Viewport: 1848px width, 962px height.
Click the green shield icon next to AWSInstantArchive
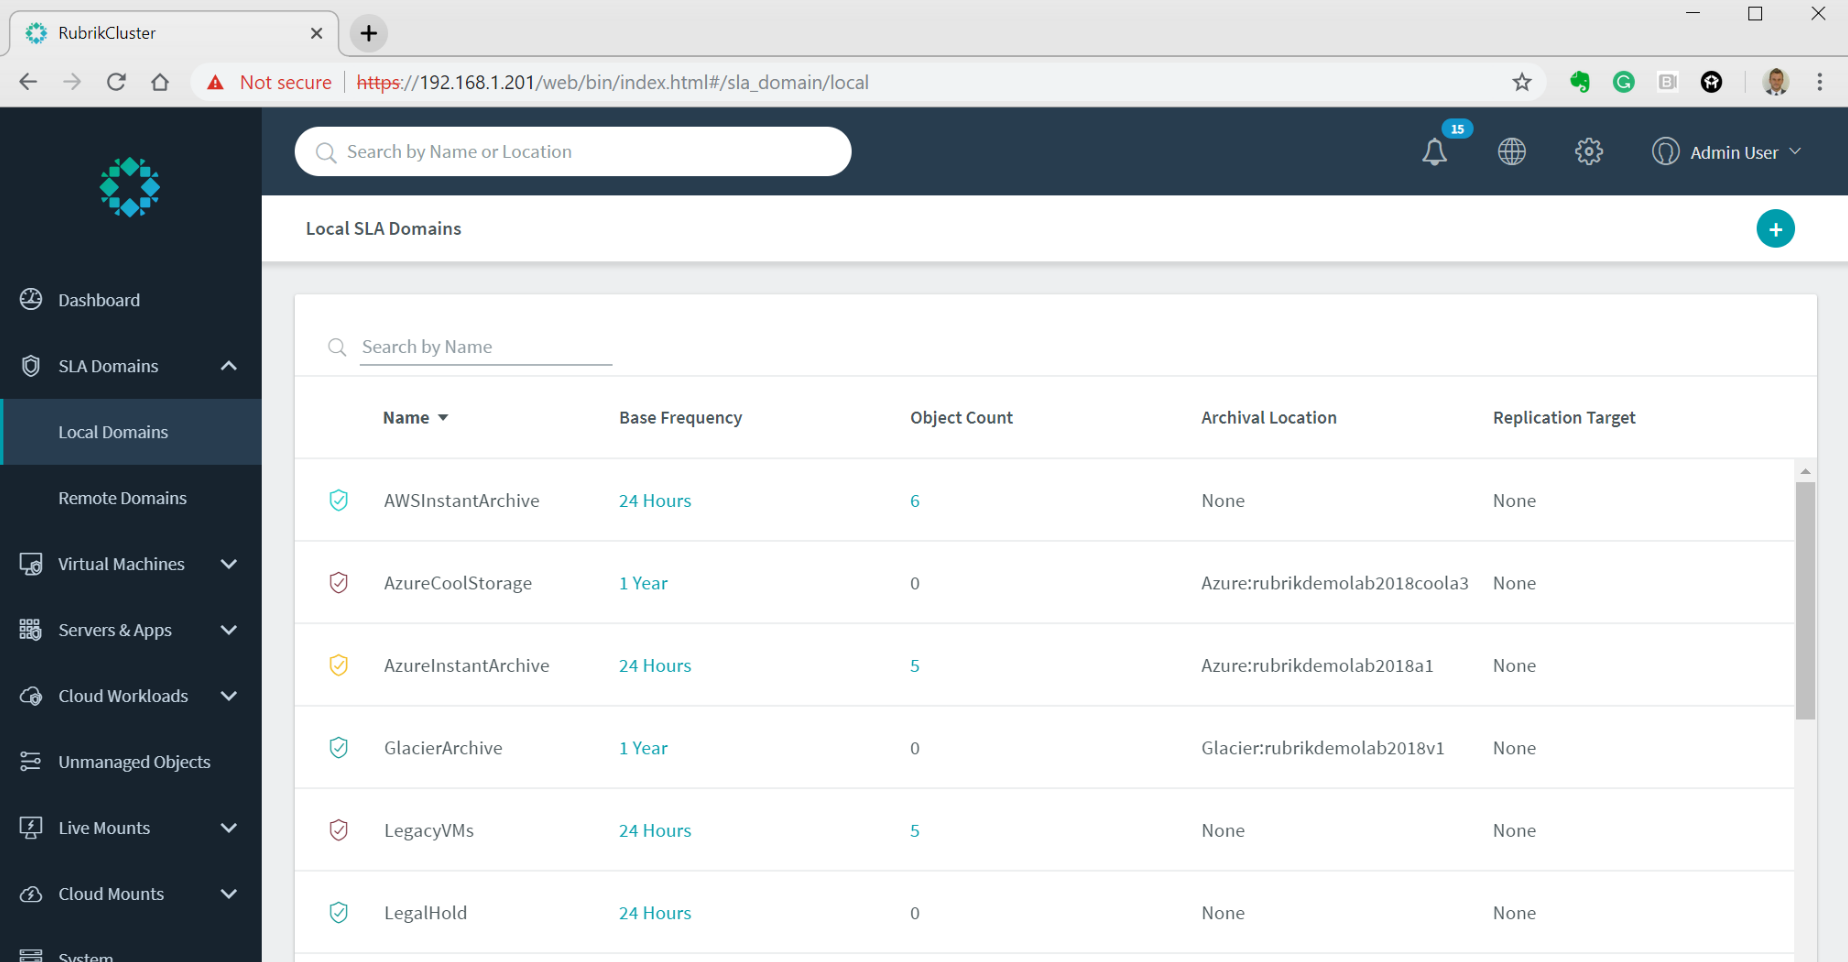tap(339, 500)
